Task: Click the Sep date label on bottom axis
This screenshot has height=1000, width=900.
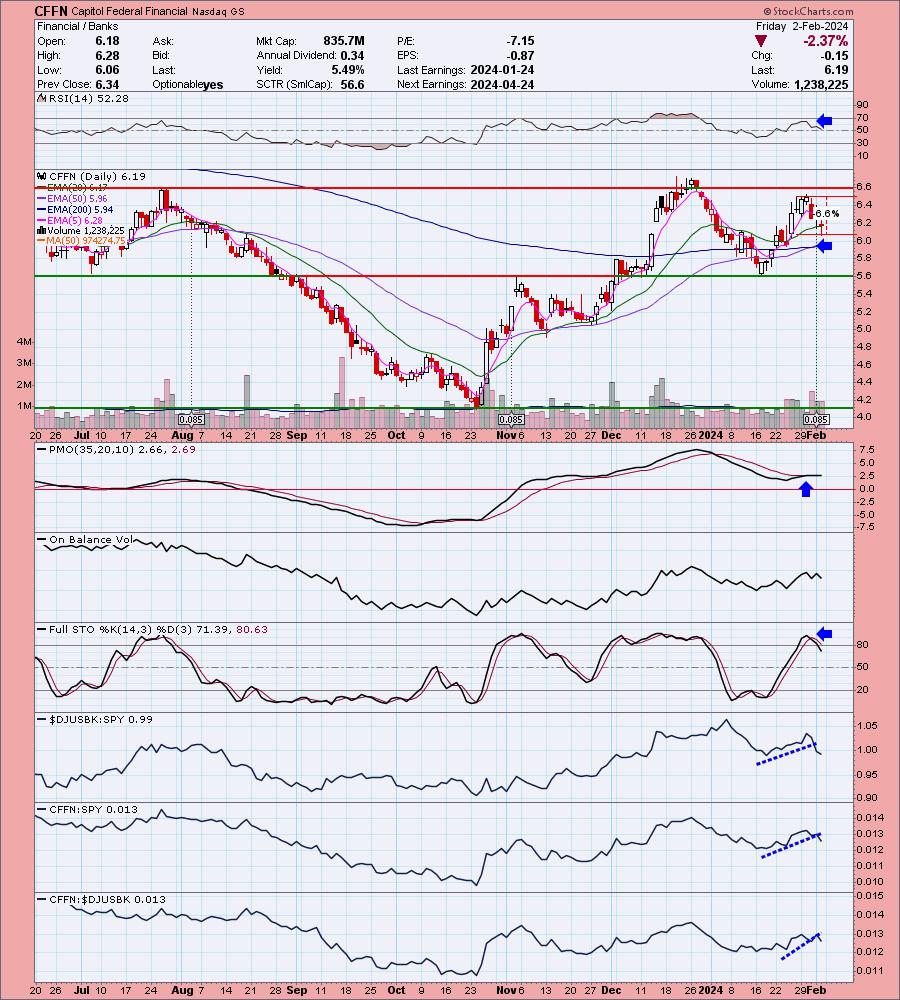Action: [x=297, y=990]
